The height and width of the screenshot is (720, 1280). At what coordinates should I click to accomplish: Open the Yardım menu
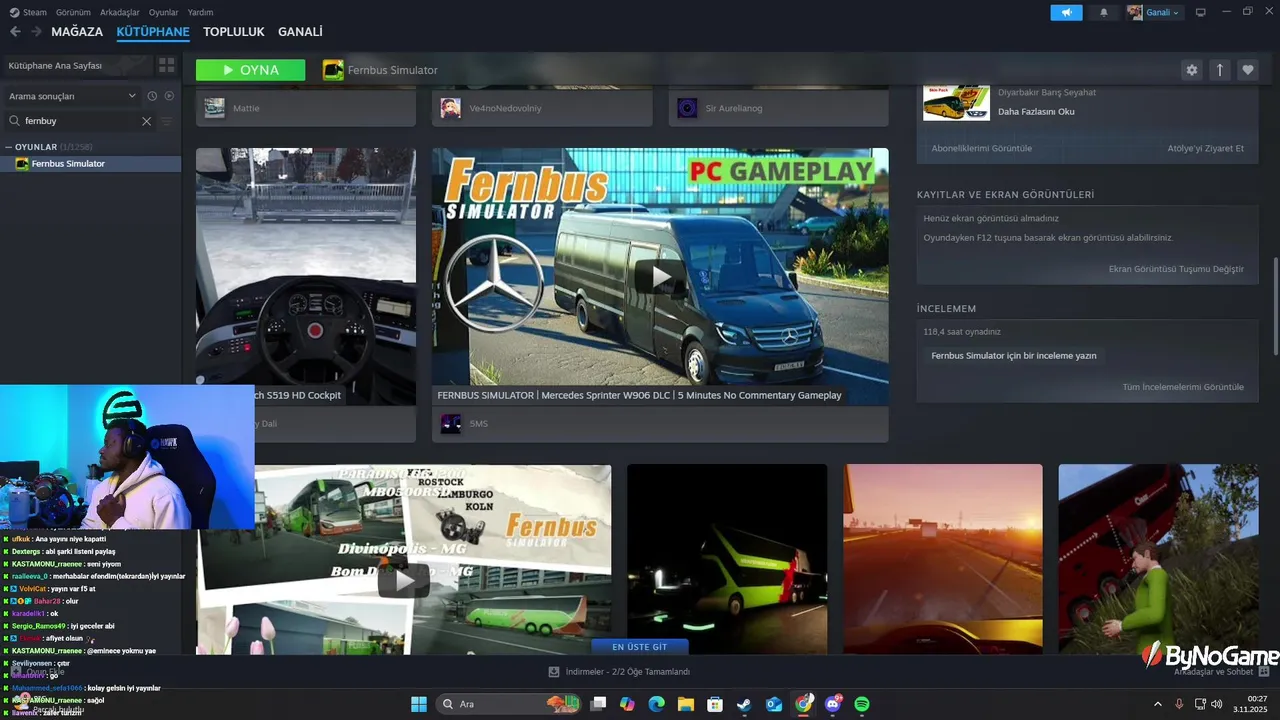201,12
